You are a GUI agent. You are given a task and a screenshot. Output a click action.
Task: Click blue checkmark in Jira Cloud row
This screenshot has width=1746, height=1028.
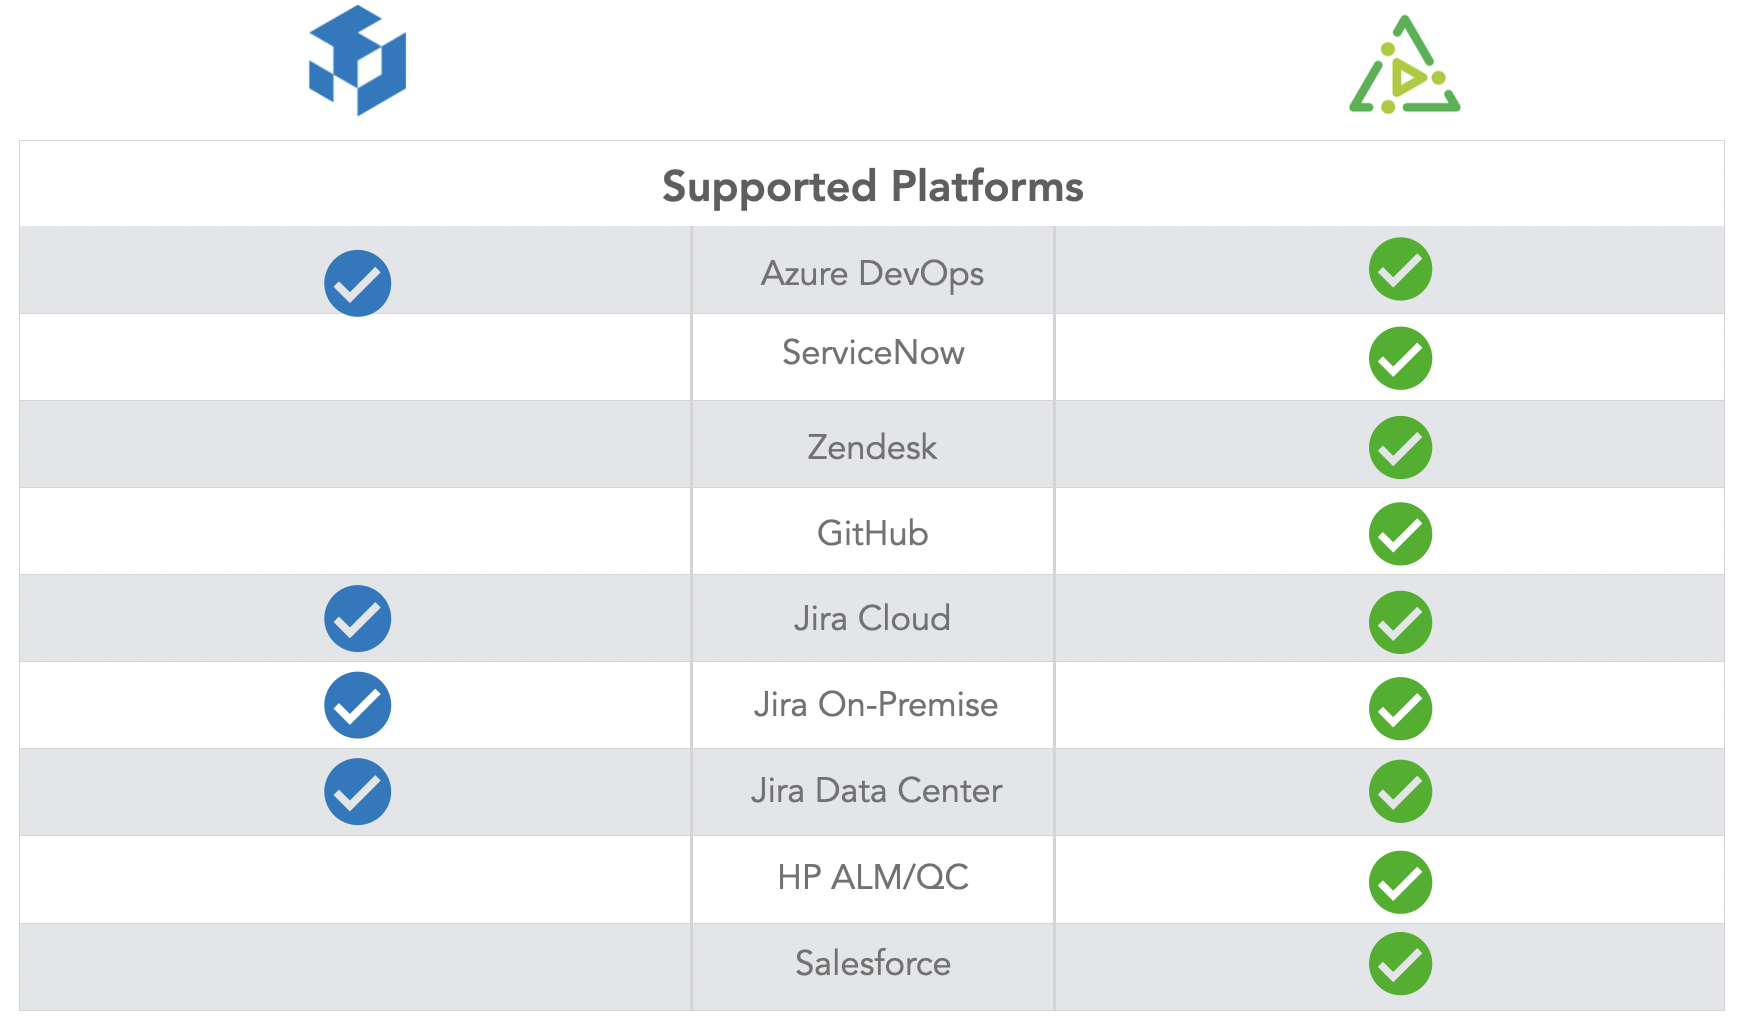click(357, 618)
